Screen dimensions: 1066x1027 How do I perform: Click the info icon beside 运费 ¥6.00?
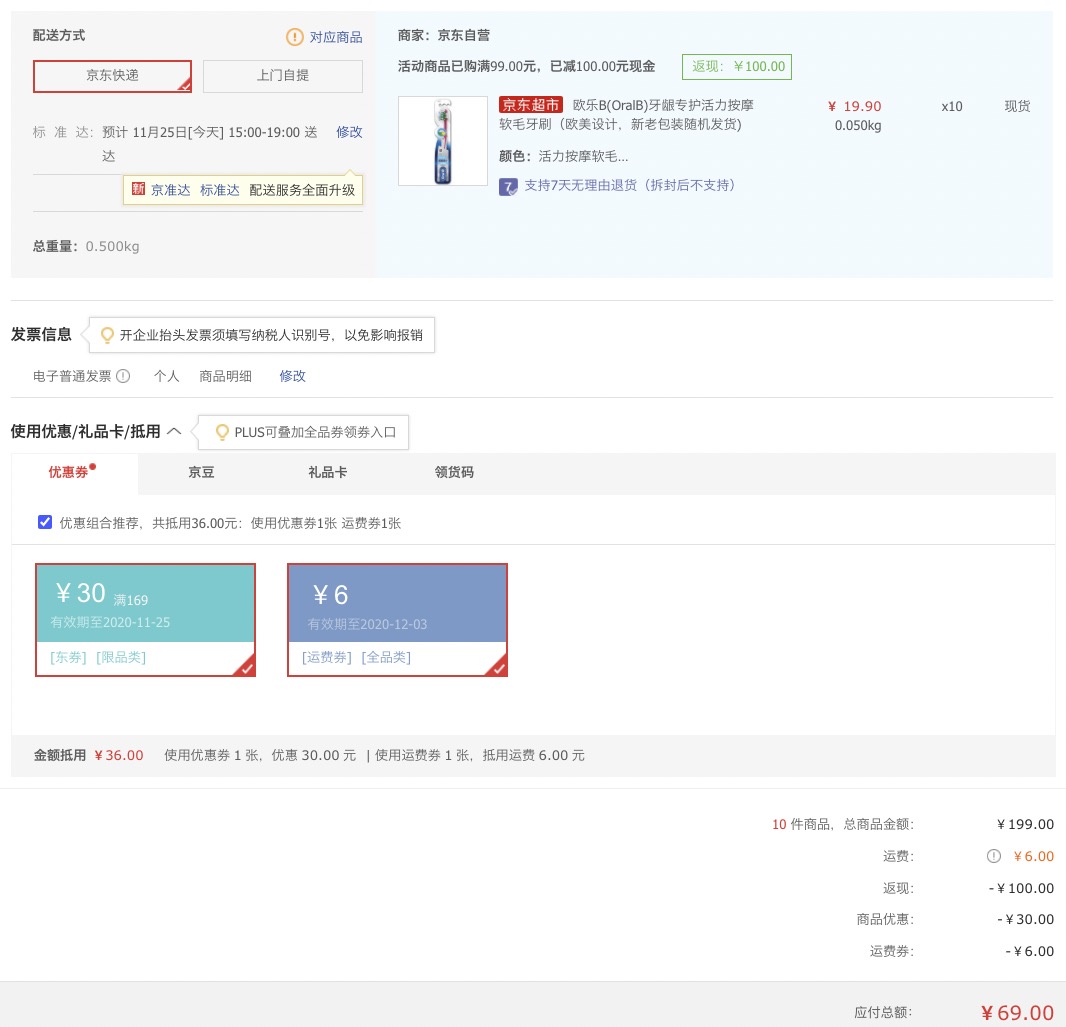pos(994,856)
